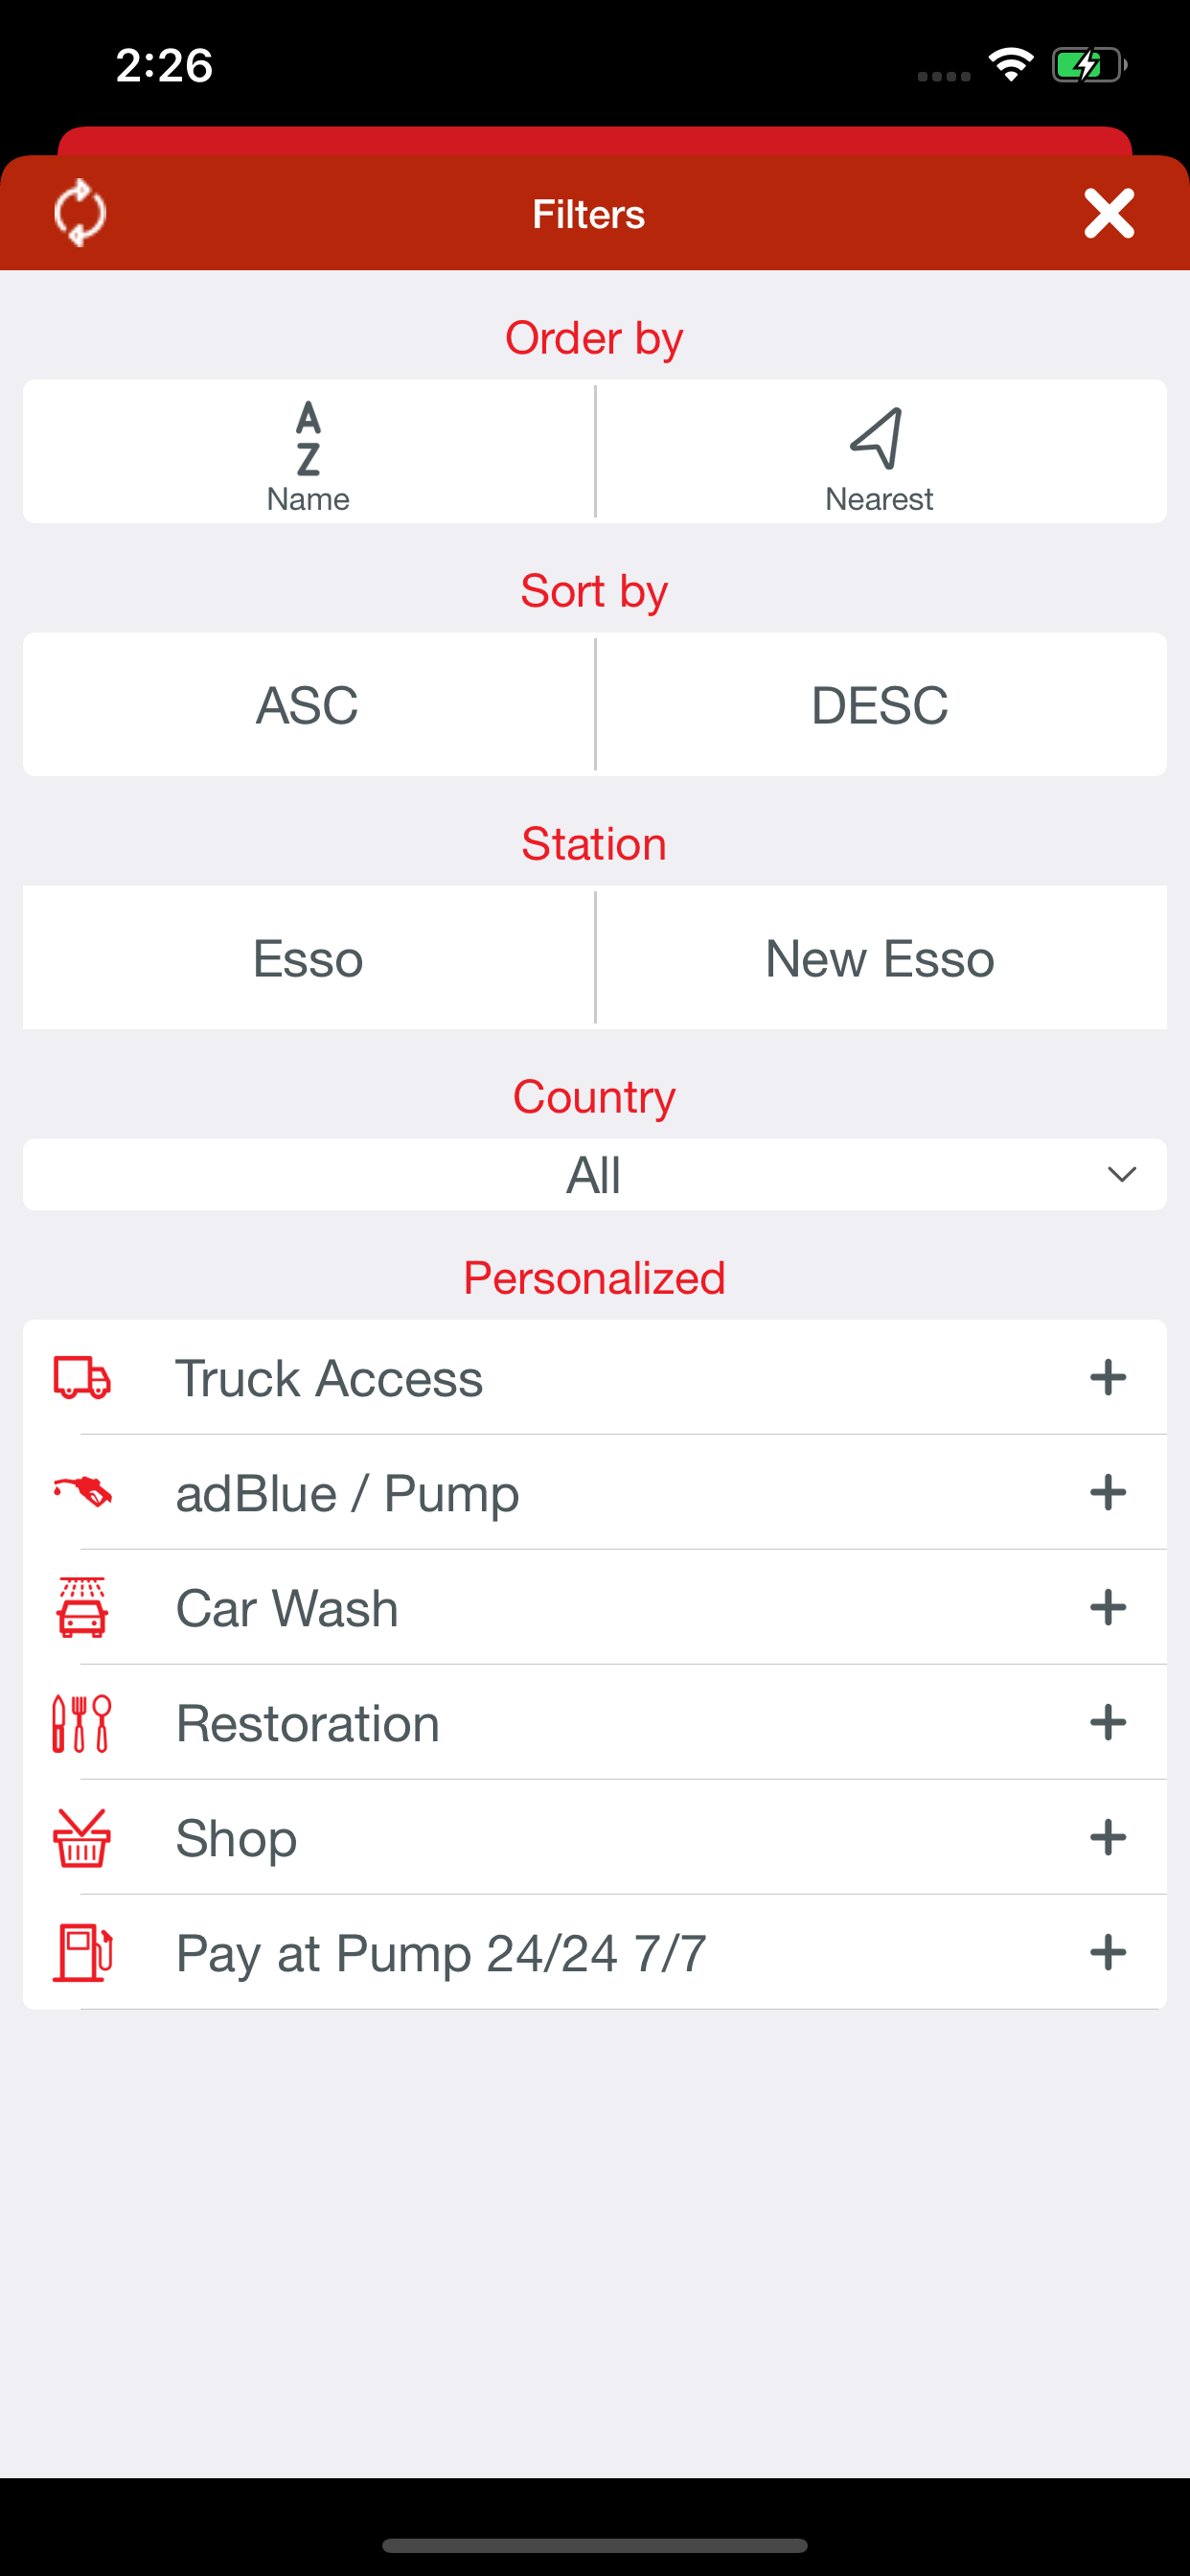
Task: Click the Truck Access truck icon
Action: click(81, 1377)
